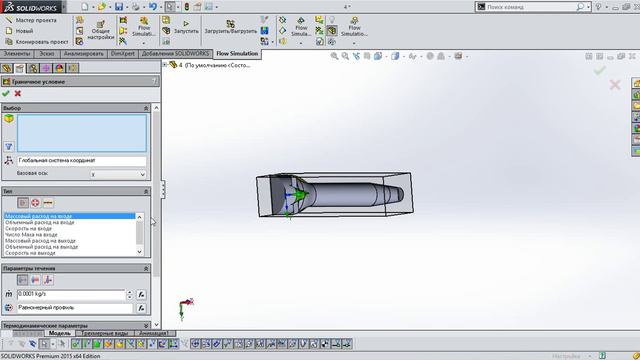Switch to Трехмерные виды bottom tab

(105, 333)
